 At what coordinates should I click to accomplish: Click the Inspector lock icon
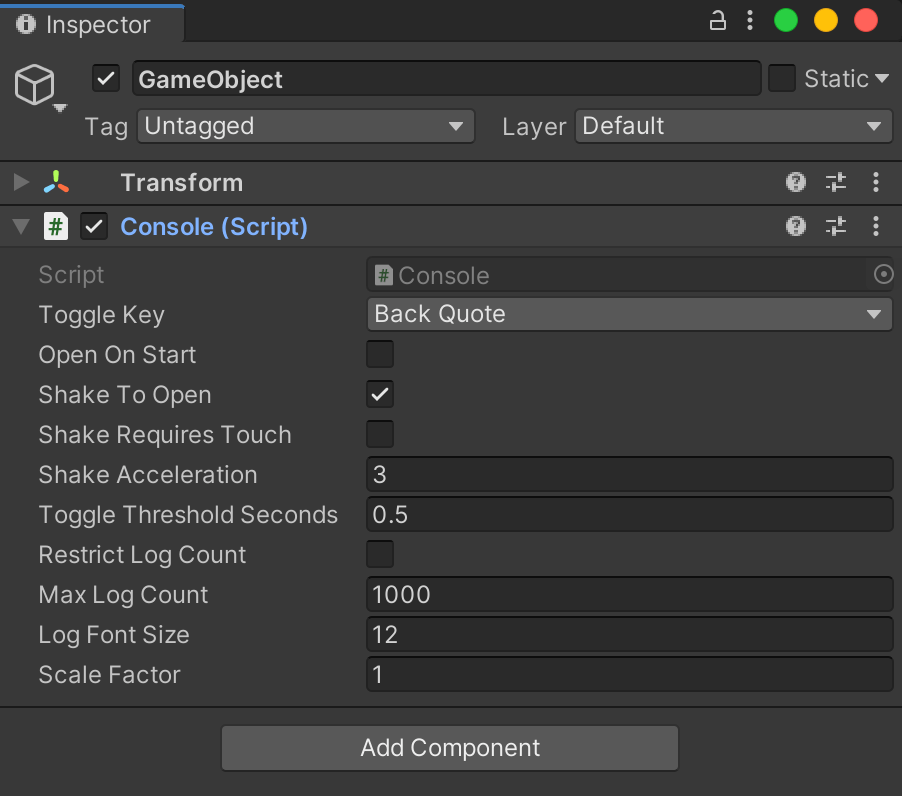tap(717, 21)
